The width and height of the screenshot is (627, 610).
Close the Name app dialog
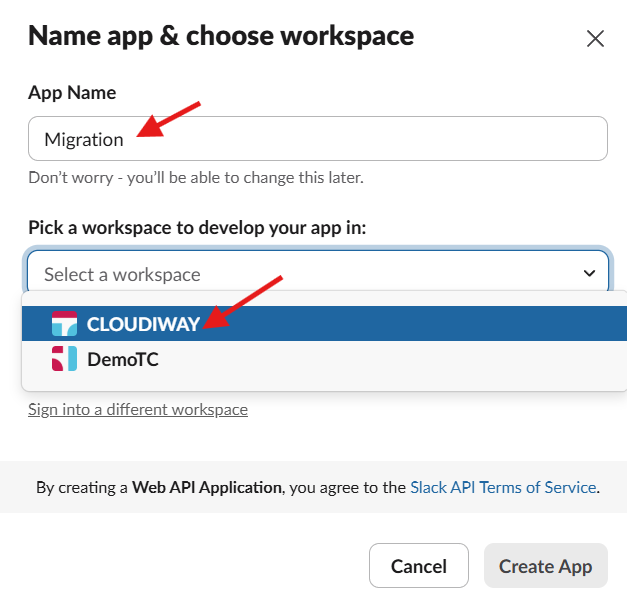pos(595,39)
